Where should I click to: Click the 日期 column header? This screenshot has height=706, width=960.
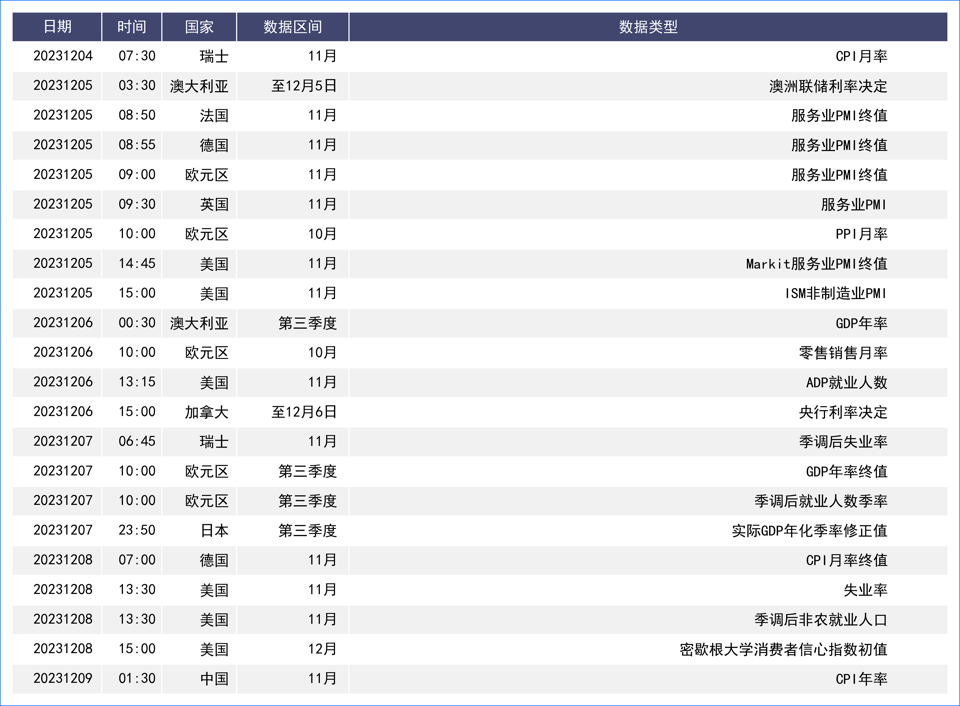58,27
